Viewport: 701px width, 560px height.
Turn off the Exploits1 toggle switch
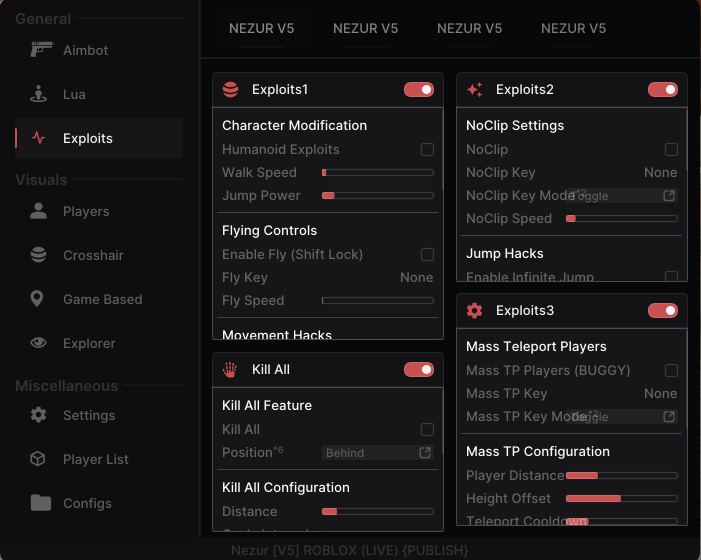point(419,89)
